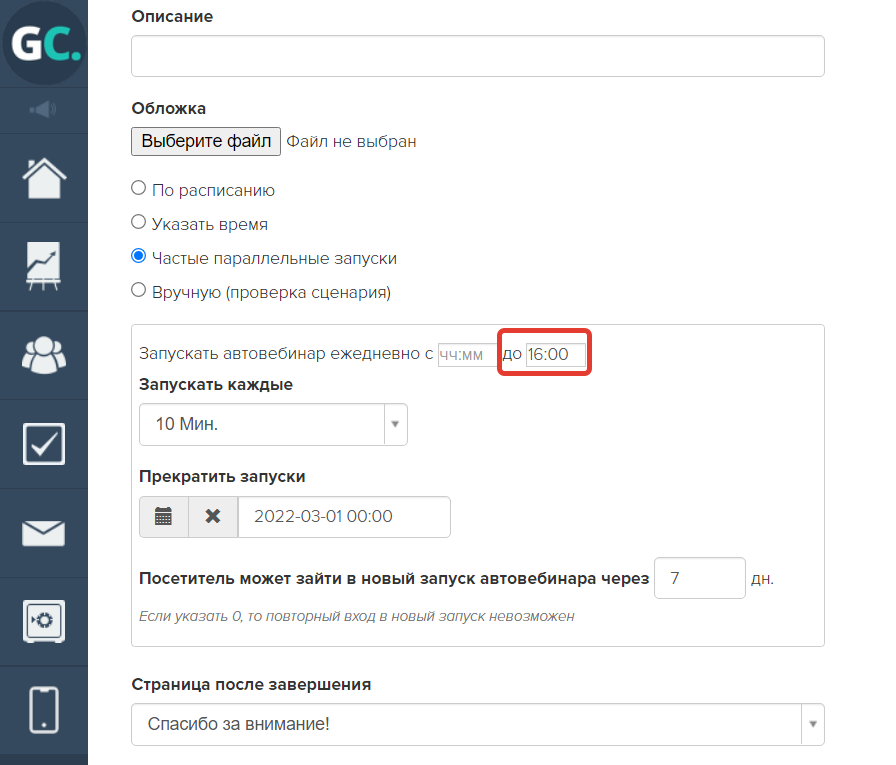Click the GC logo in sidebar
This screenshot has height=765, width=896.
point(44,43)
